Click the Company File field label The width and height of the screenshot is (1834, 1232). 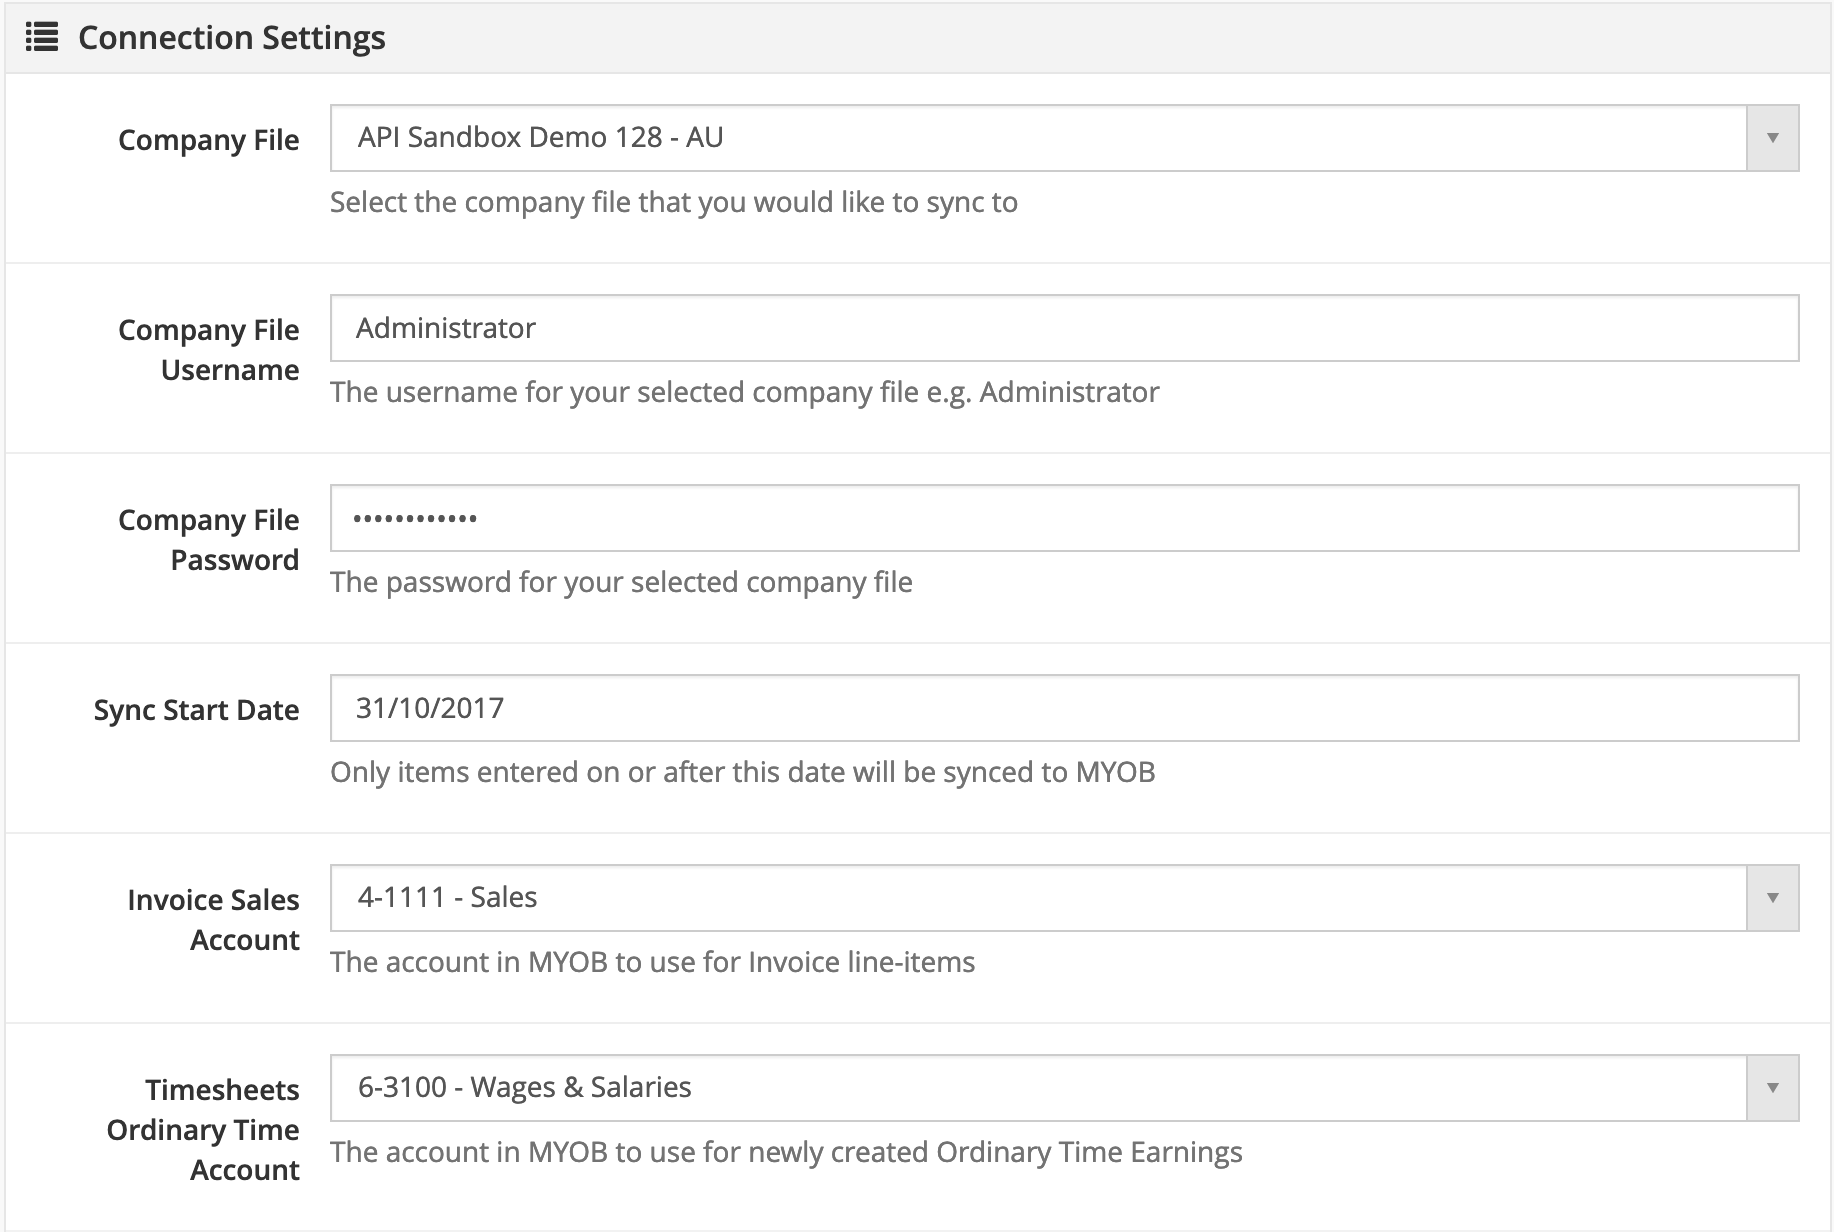(x=208, y=140)
